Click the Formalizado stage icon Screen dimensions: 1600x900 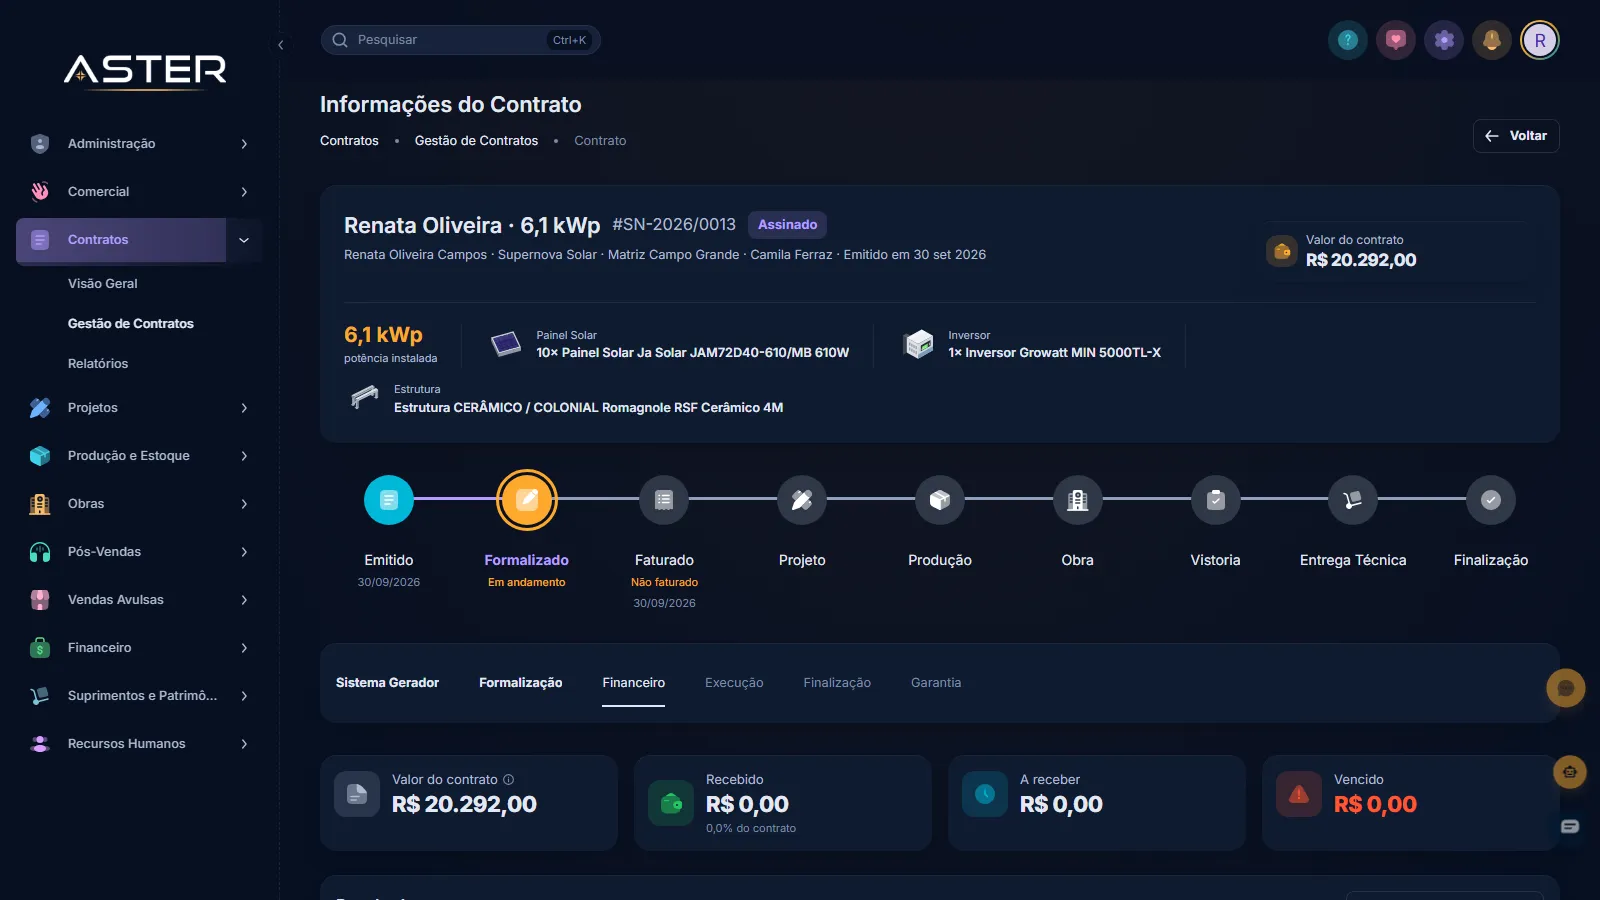click(x=527, y=500)
